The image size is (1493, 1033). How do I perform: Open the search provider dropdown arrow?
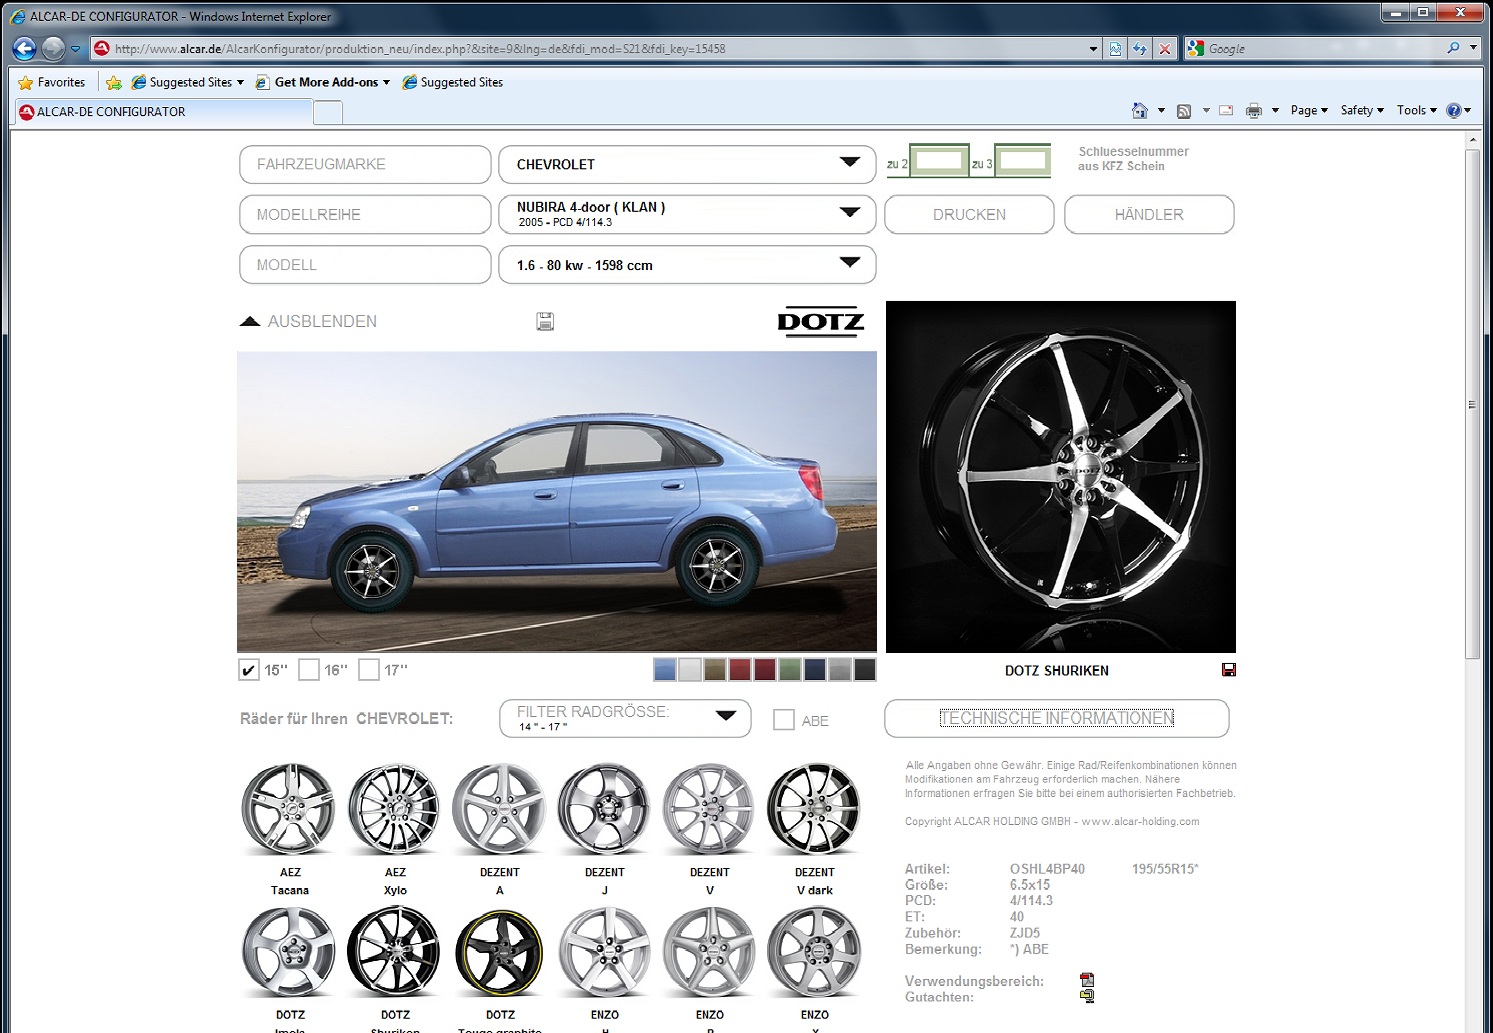(x=1473, y=48)
